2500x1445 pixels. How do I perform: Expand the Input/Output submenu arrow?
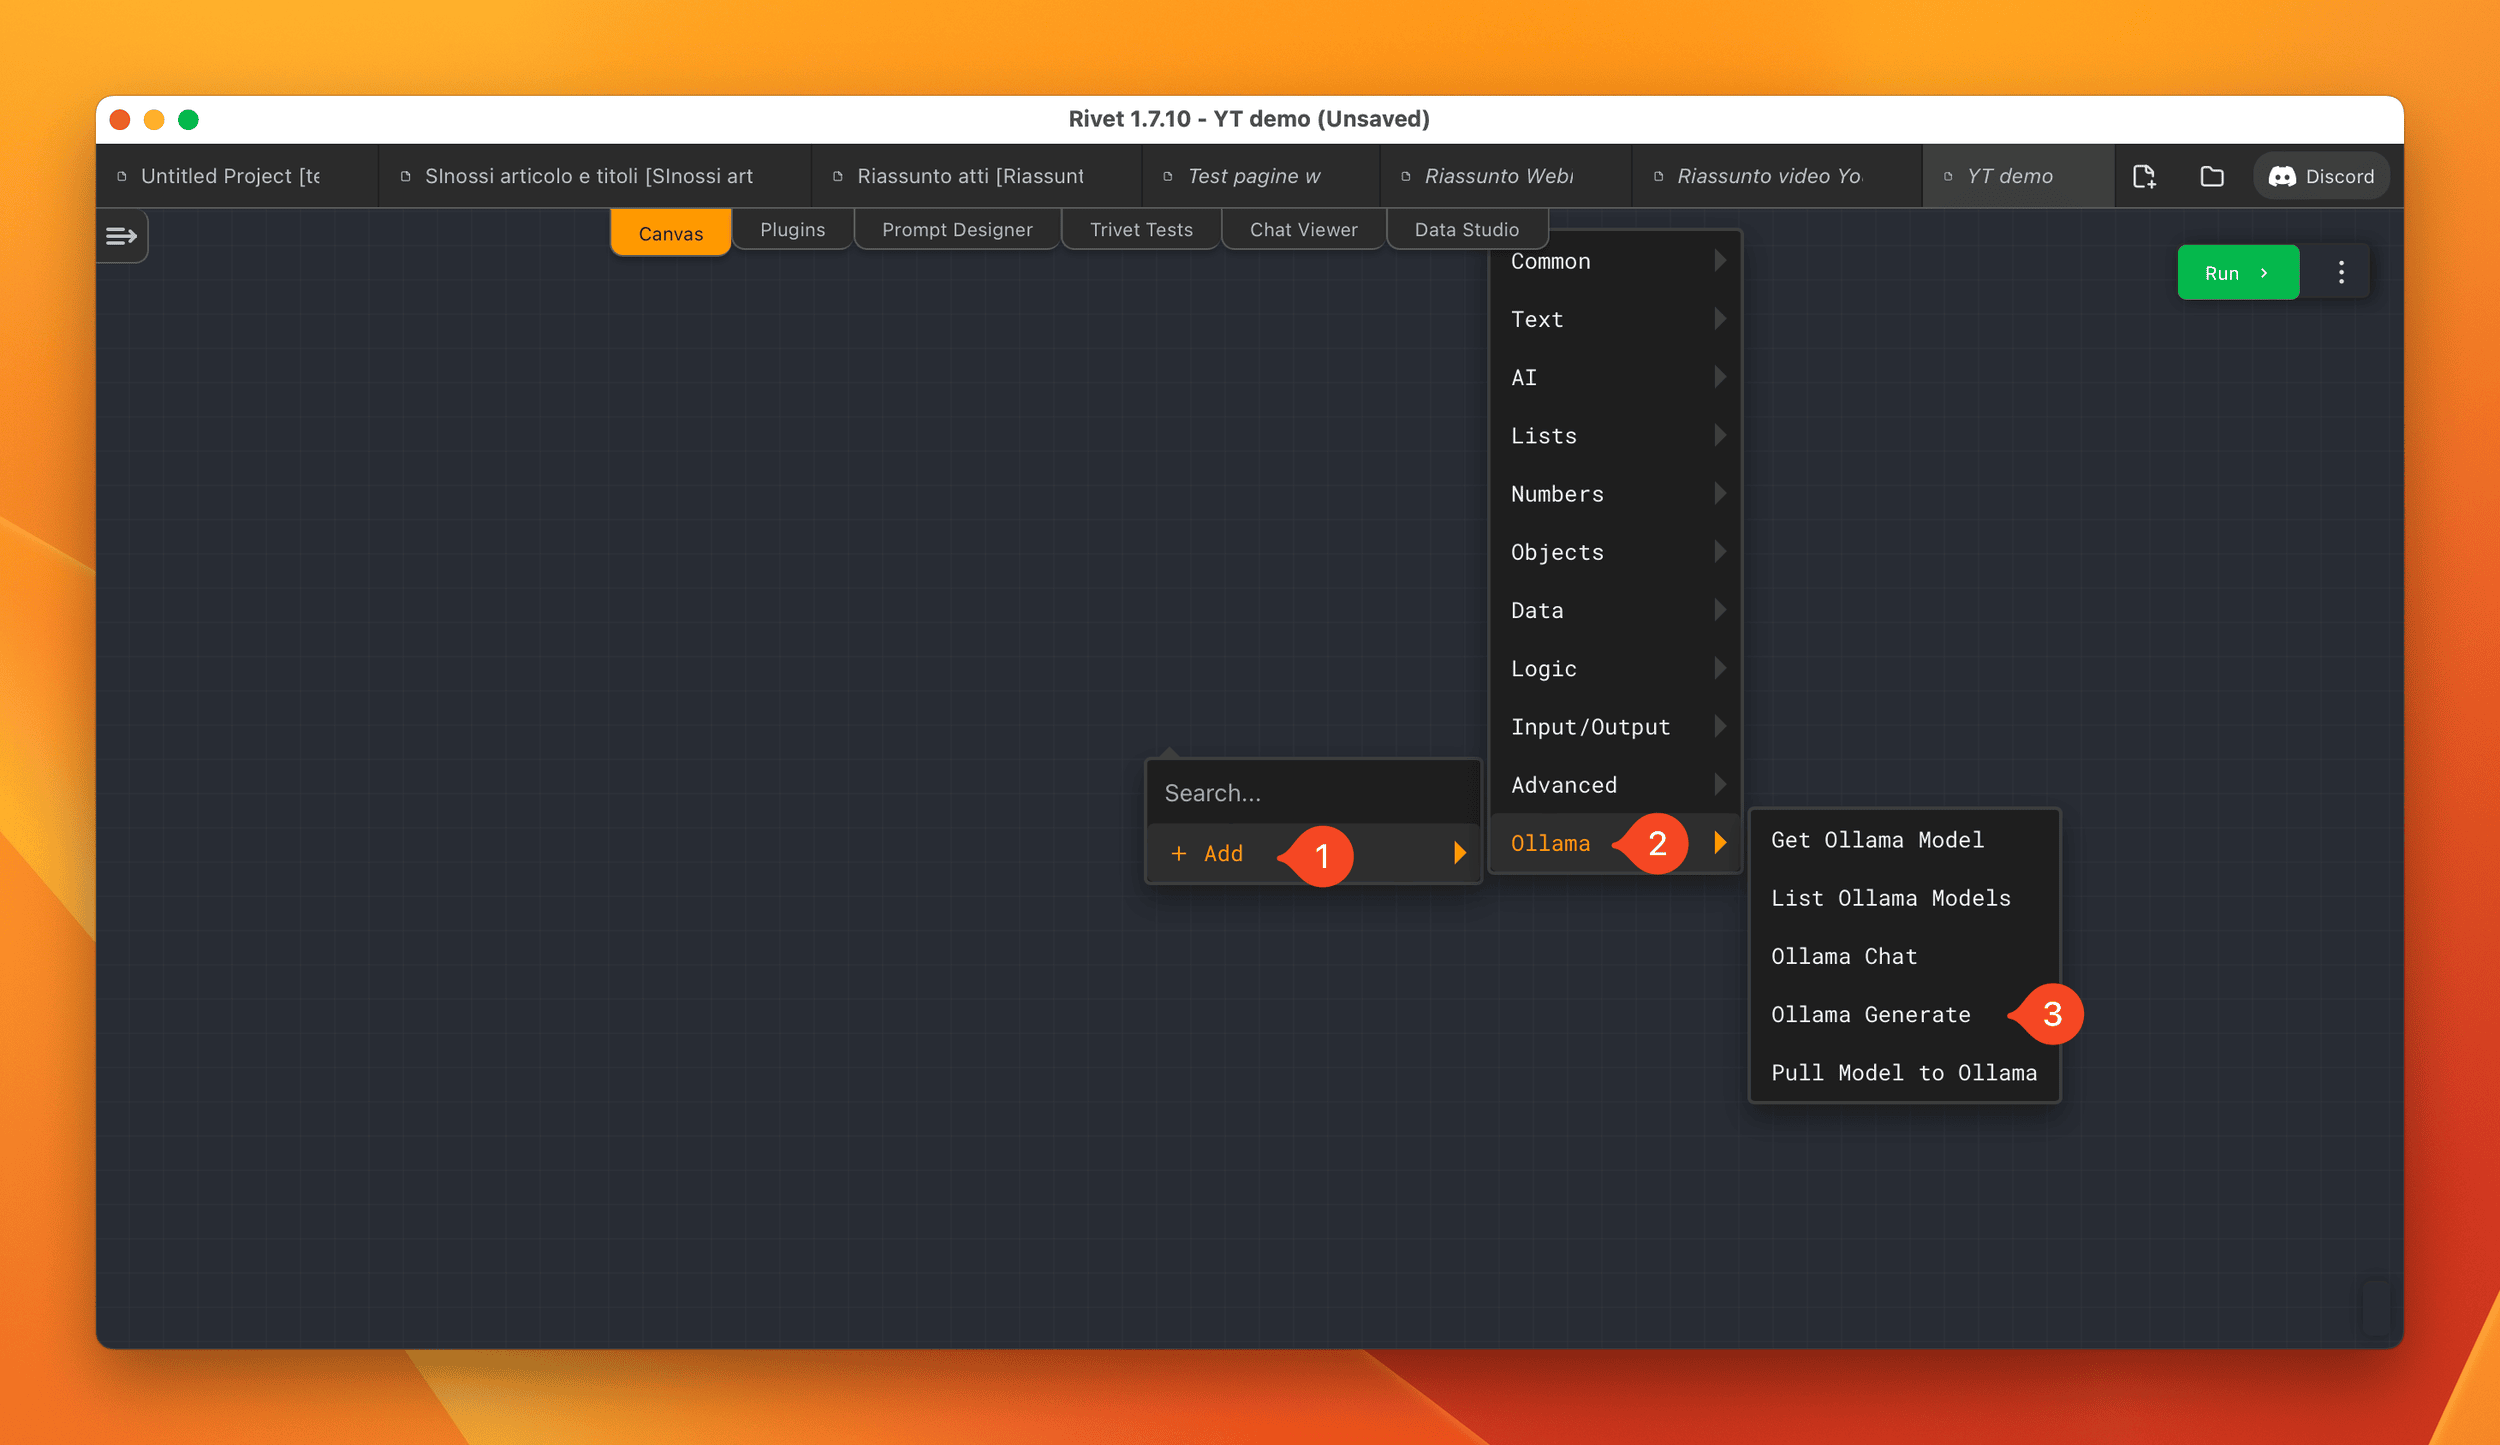[1720, 726]
